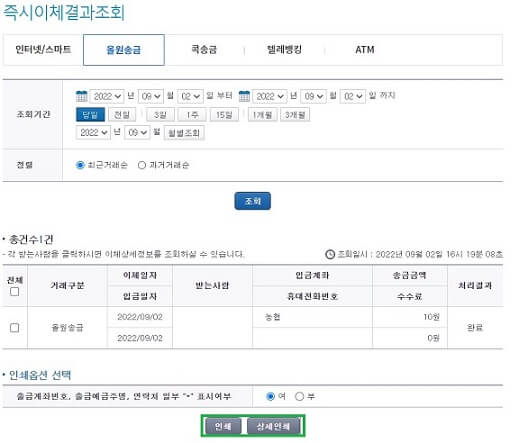Screen dimensions: 519x443
Task: Switch to the ATM tab
Action: coord(365,50)
